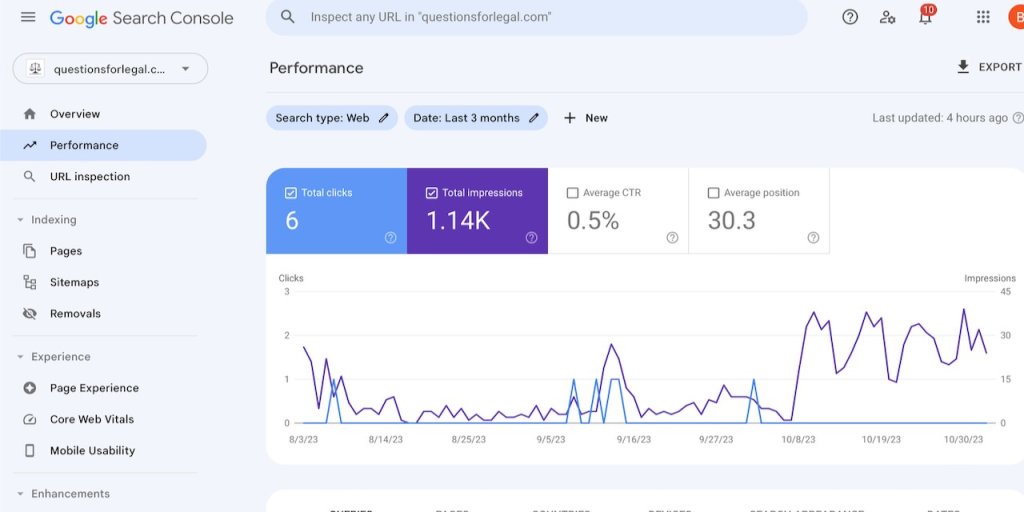
Task: Edit the Date: Last 3 months filter
Action: (476, 118)
